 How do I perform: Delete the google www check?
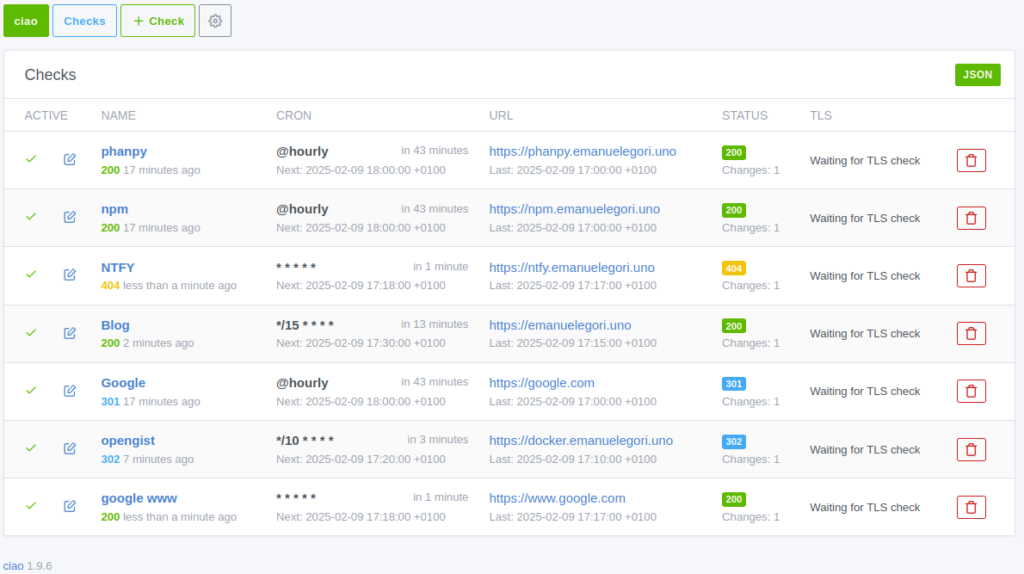pyautogui.click(x=971, y=507)
